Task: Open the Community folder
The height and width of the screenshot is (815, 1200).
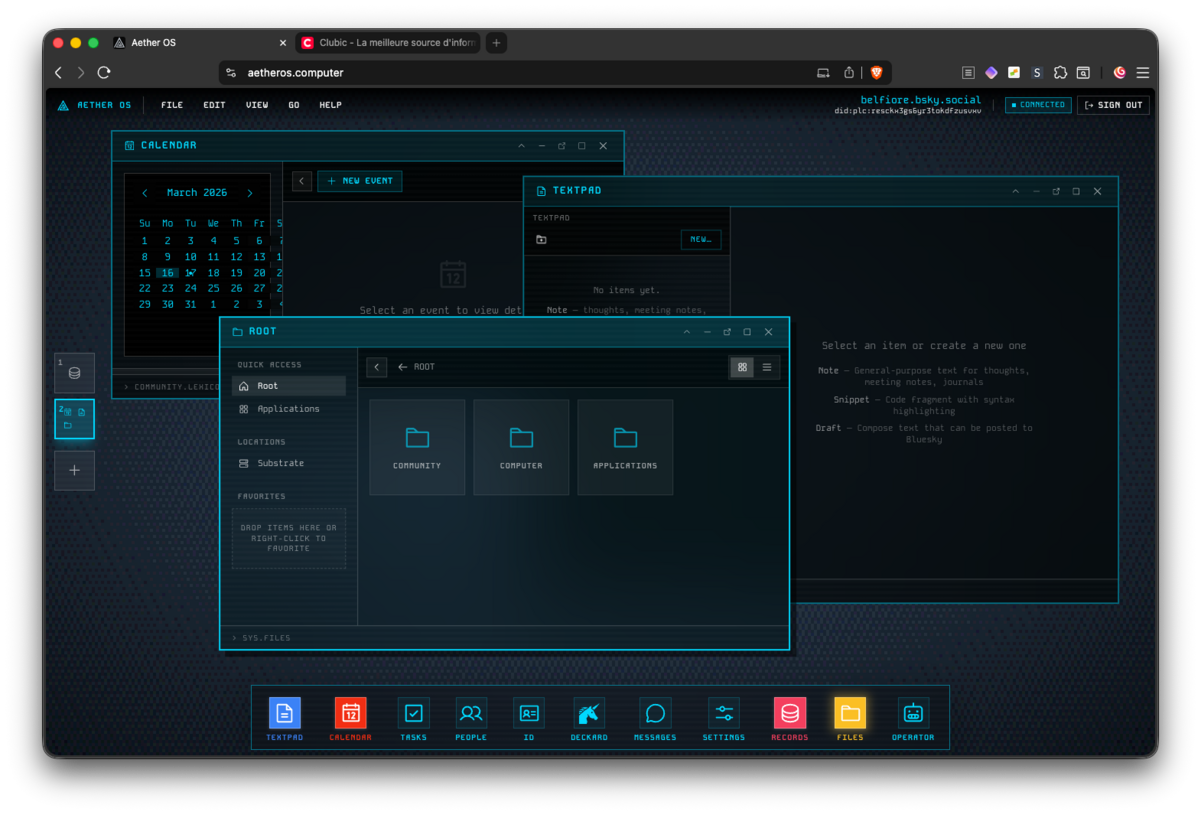Action: pos(417,447)
